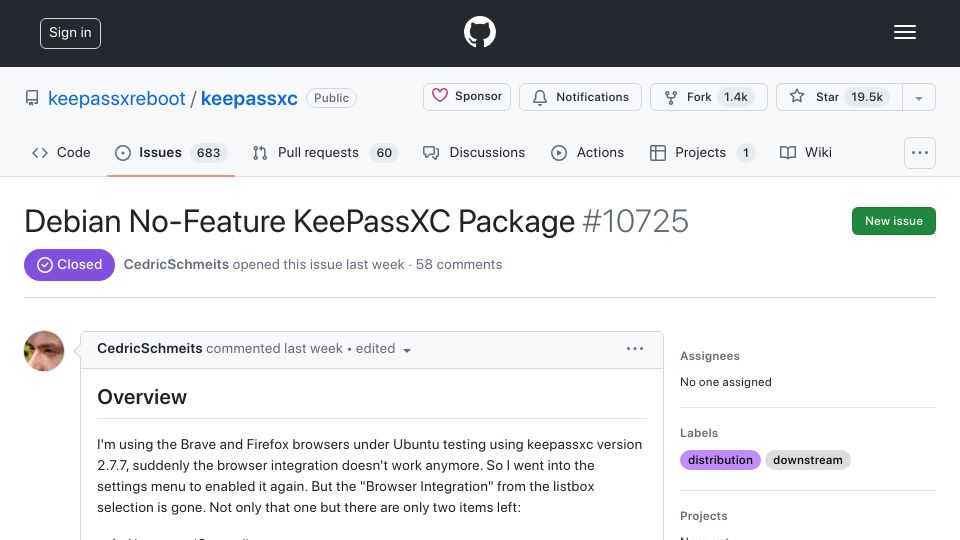This screenshot has height=540, width=960.
Task: Click the Issues count badge 683
Action: 208,152
